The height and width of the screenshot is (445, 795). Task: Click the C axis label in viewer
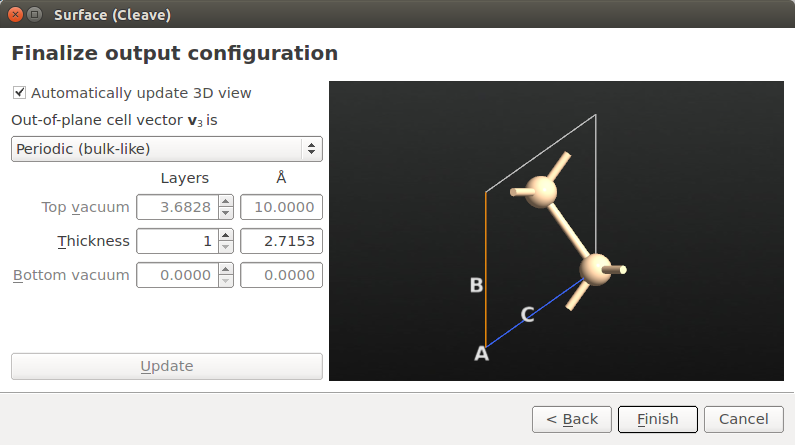(527, 315)
